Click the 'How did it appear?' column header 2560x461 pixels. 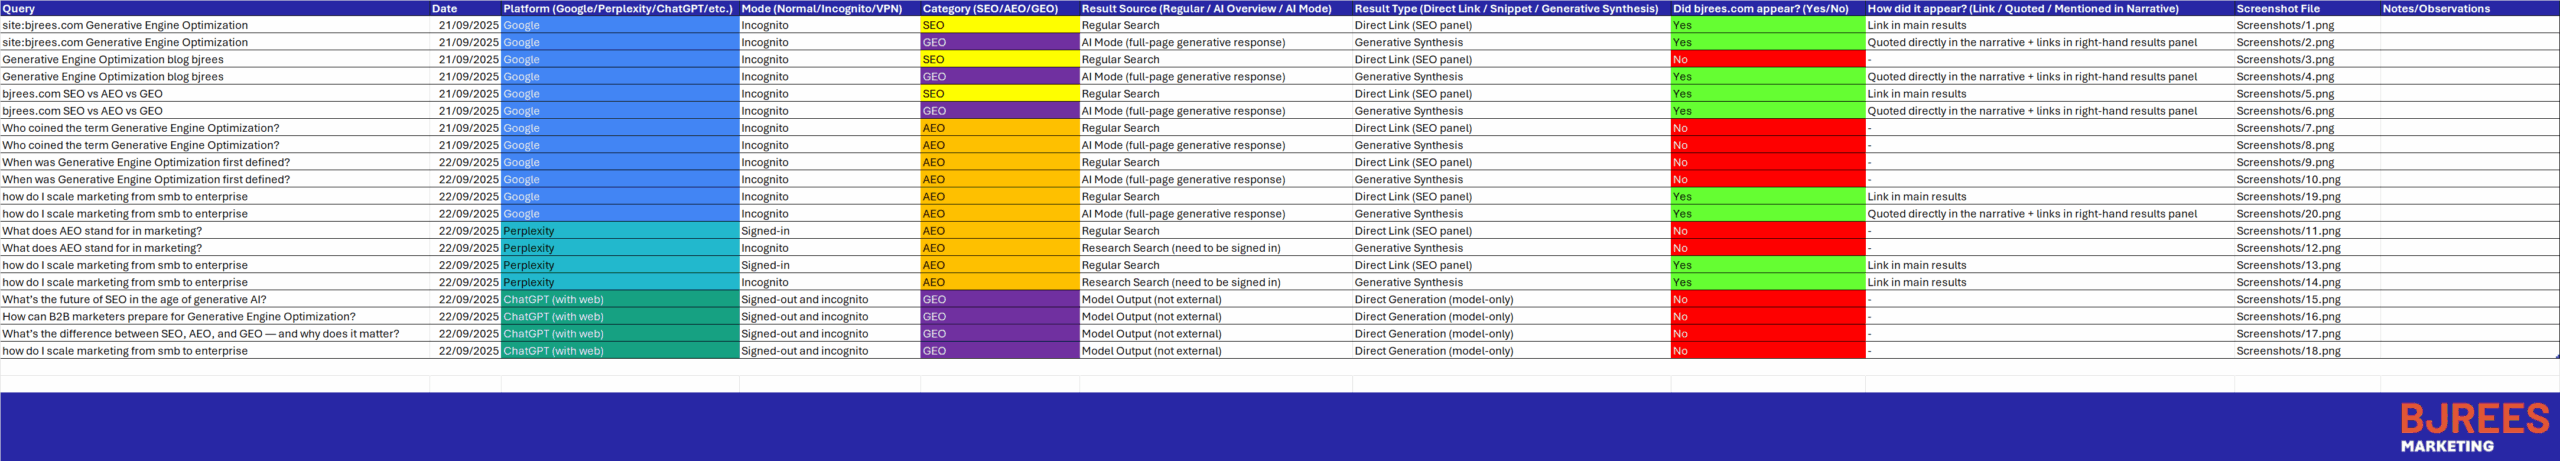[2048, 8]
